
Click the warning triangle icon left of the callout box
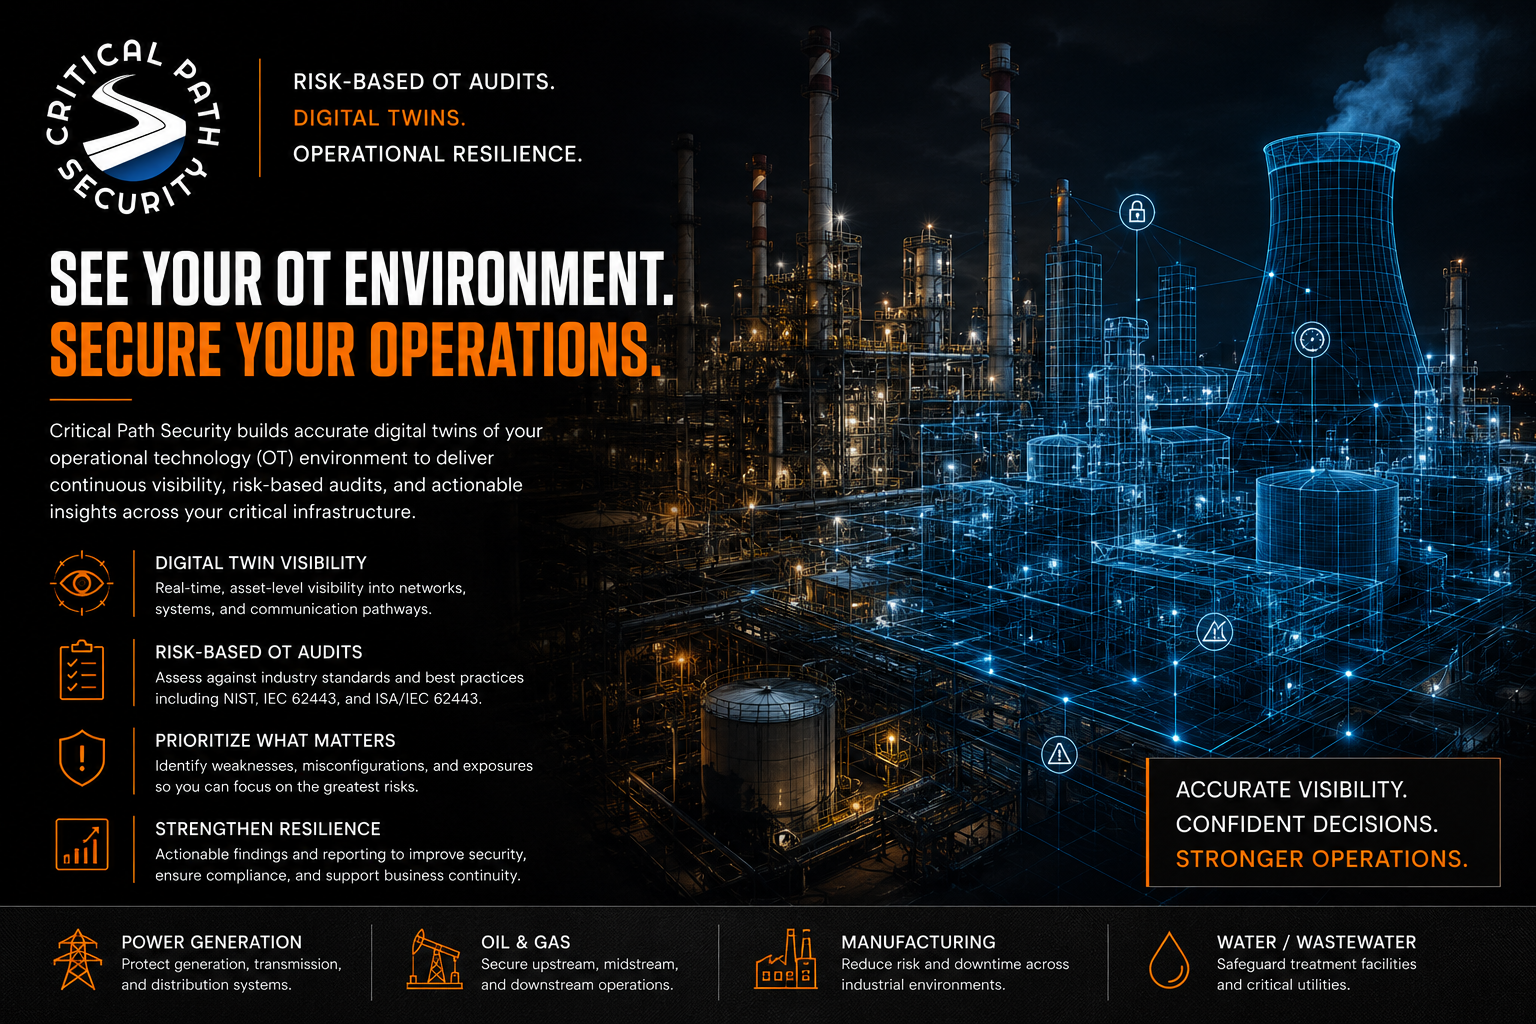pos(1059,754)
